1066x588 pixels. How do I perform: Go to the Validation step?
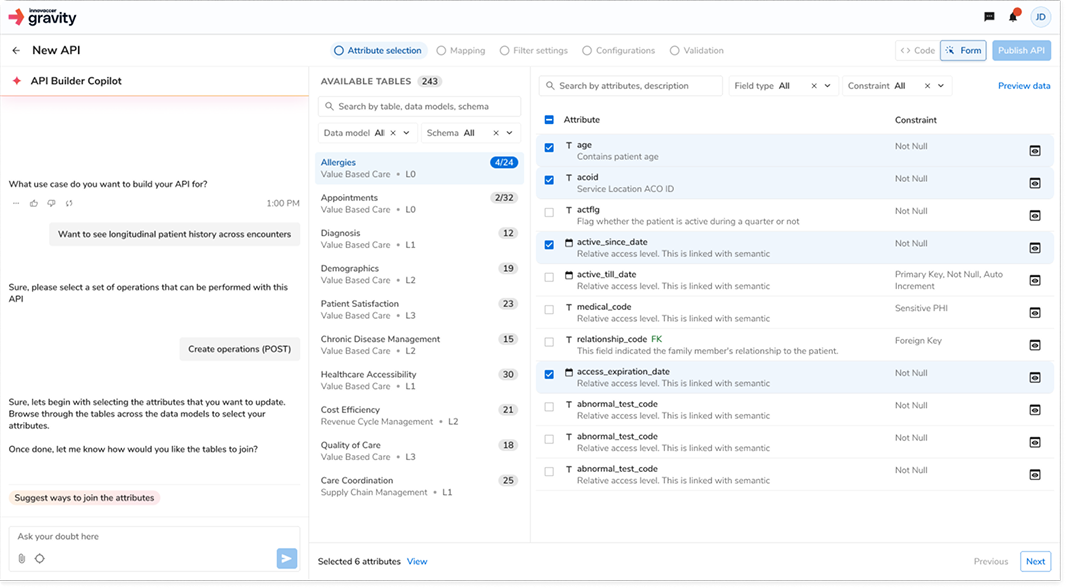(697, 50)
